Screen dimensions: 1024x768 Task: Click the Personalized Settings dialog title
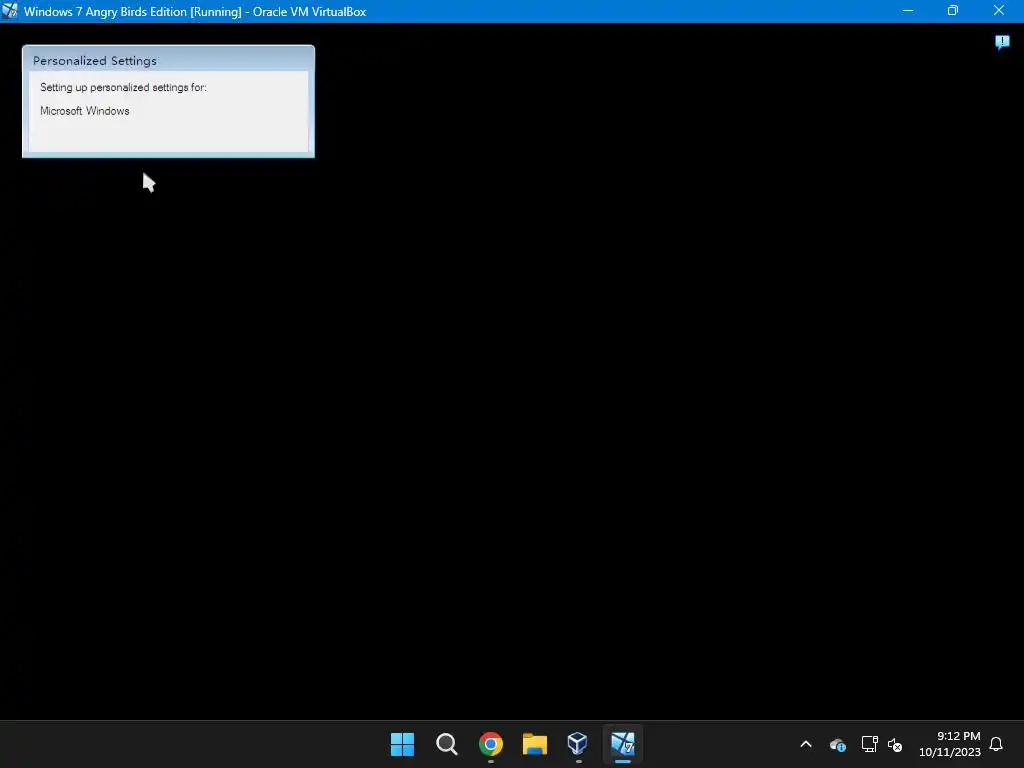click(95, 61)
